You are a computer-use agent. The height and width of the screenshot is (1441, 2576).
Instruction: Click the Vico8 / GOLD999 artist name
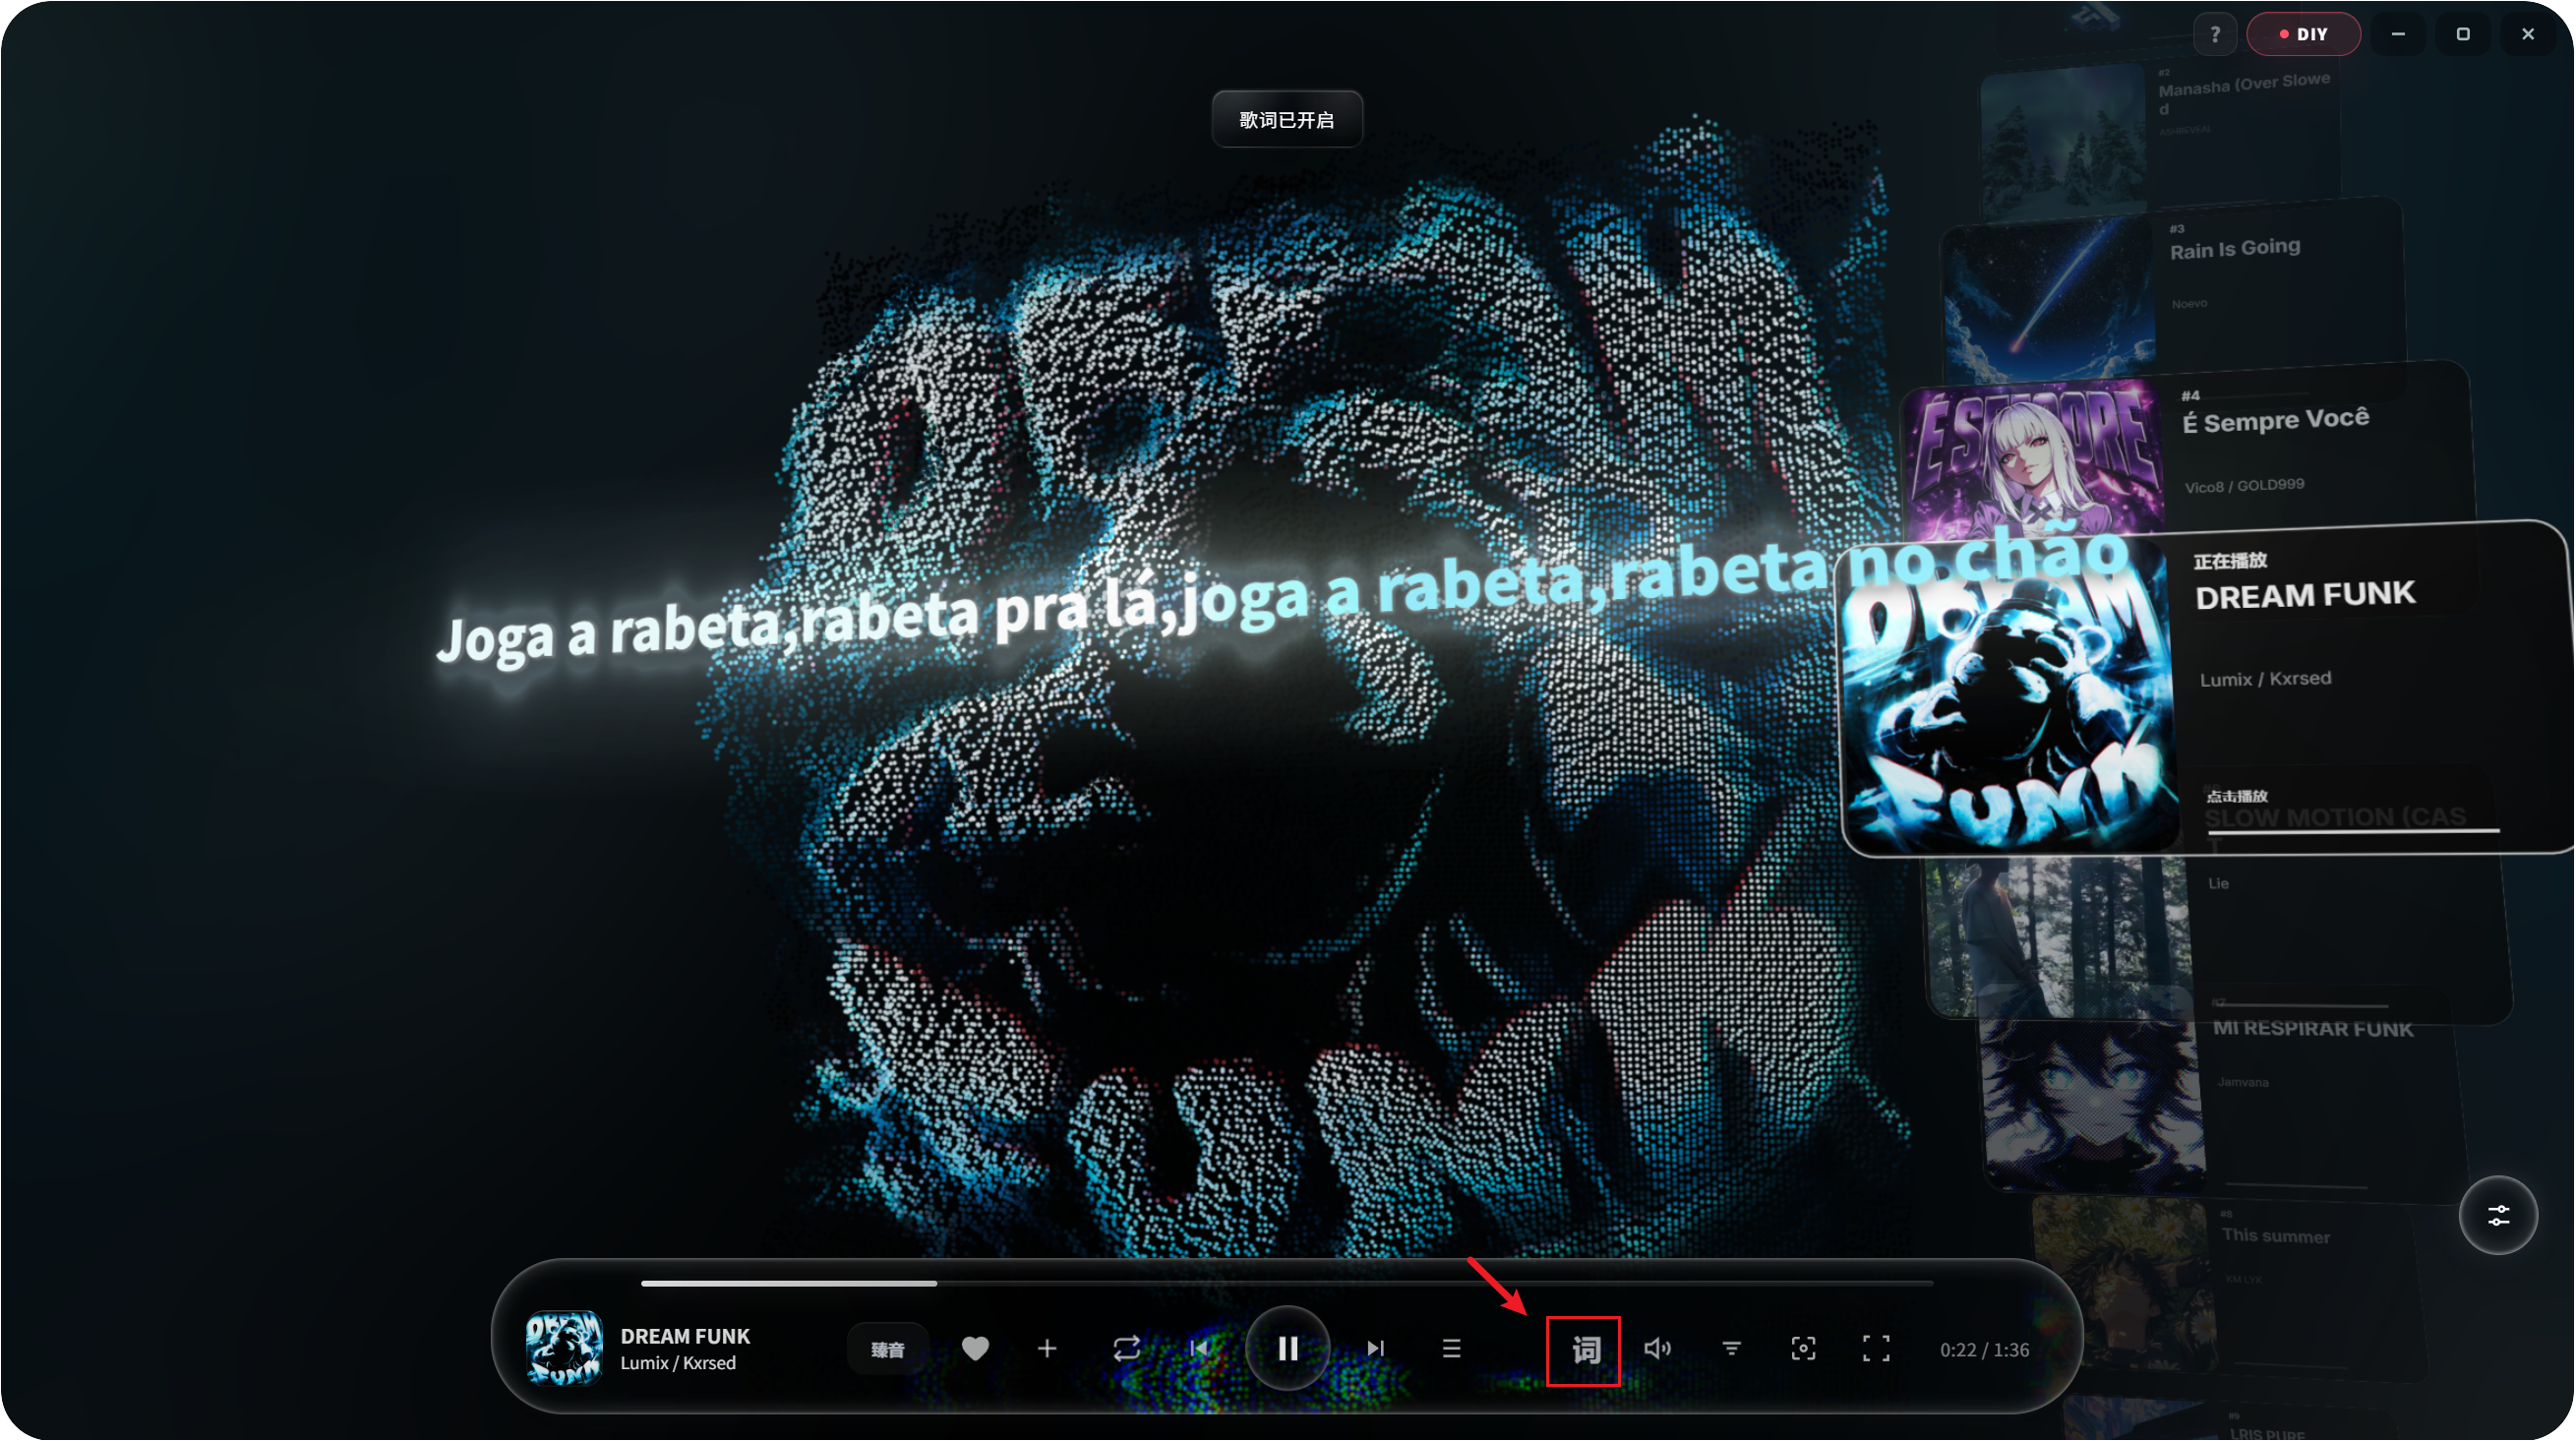(2244, 486)
